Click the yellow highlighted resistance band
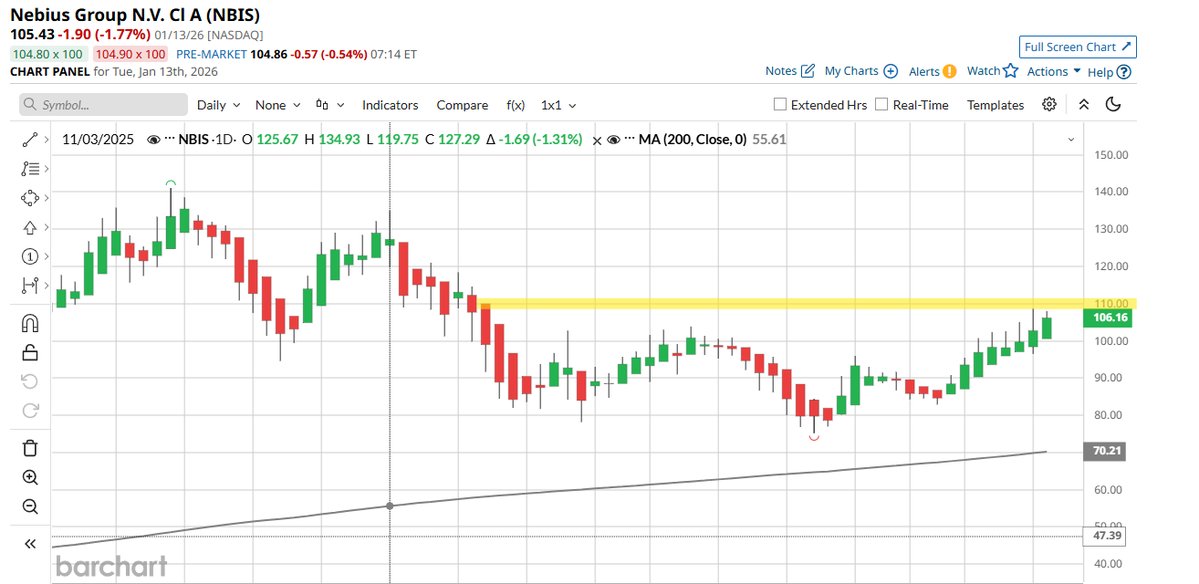1199x584 pixels. coord(806,303)
